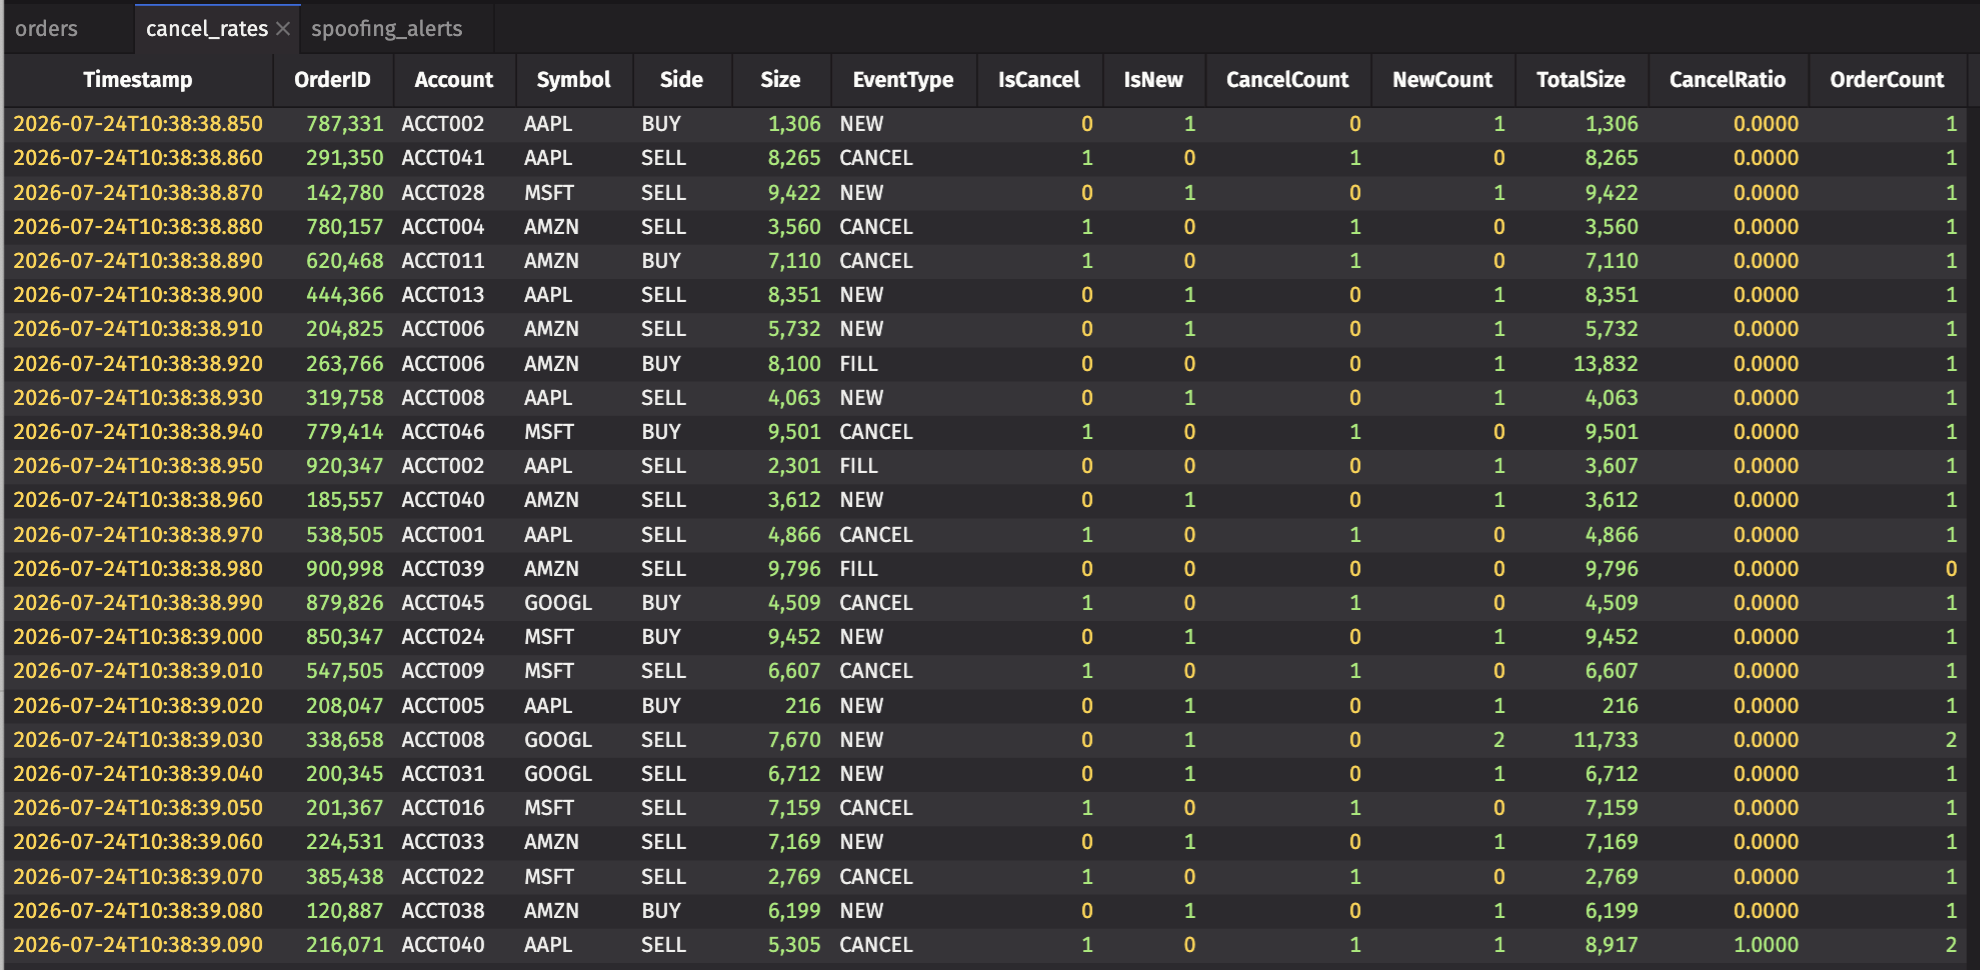Select TotalSize 8,917 cell

coord(1581,945)
